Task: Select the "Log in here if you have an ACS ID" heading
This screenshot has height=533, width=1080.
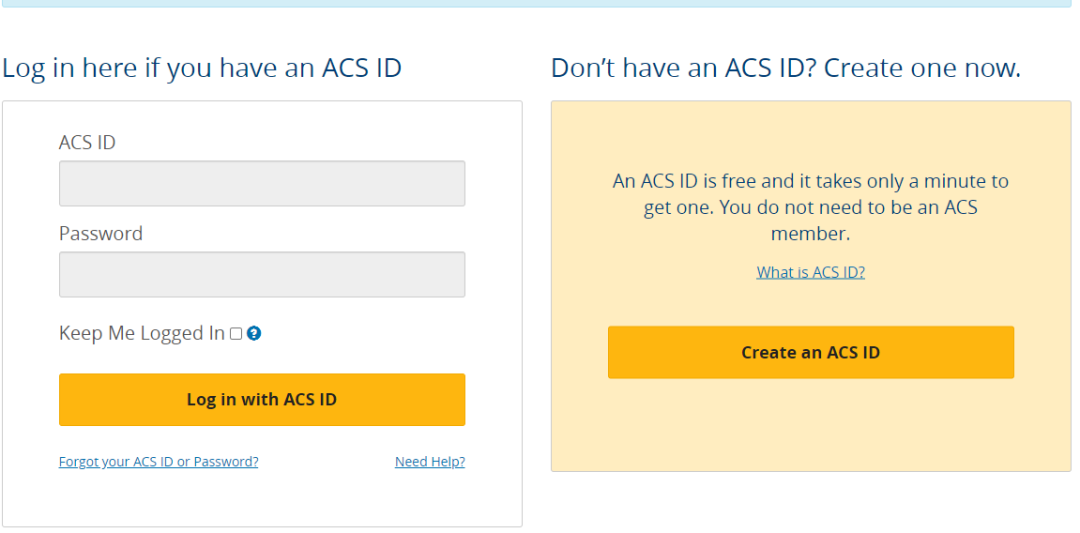Action: pos(202,69)
